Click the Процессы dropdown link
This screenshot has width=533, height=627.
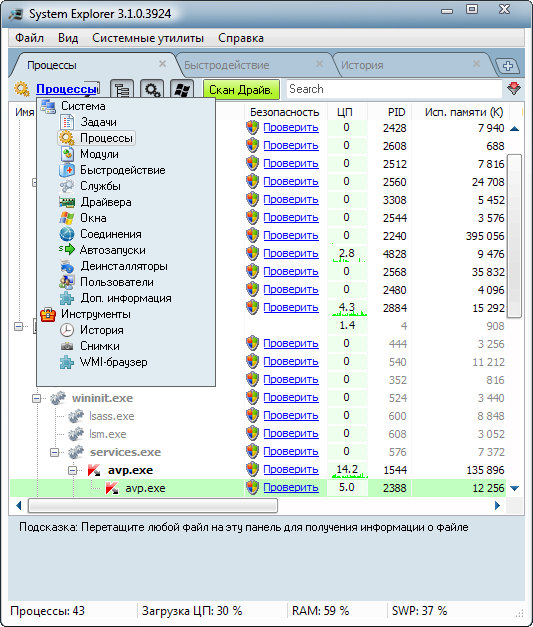pyautogui.click(x=67, y=89)
